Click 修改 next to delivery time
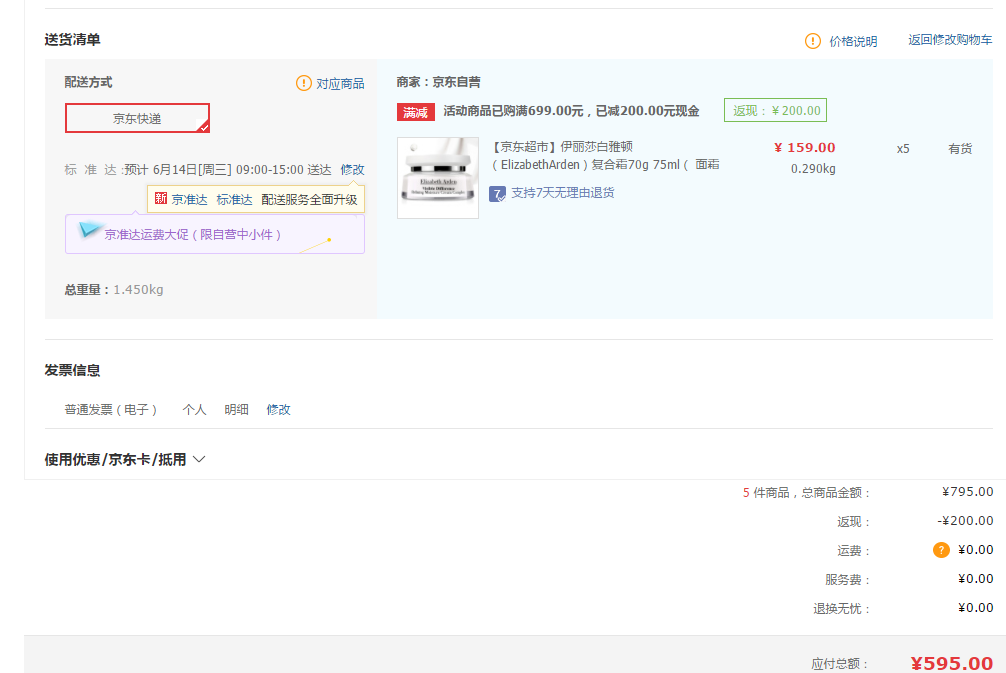Viewport: 1006px width, 673px height. click(352, 169)
